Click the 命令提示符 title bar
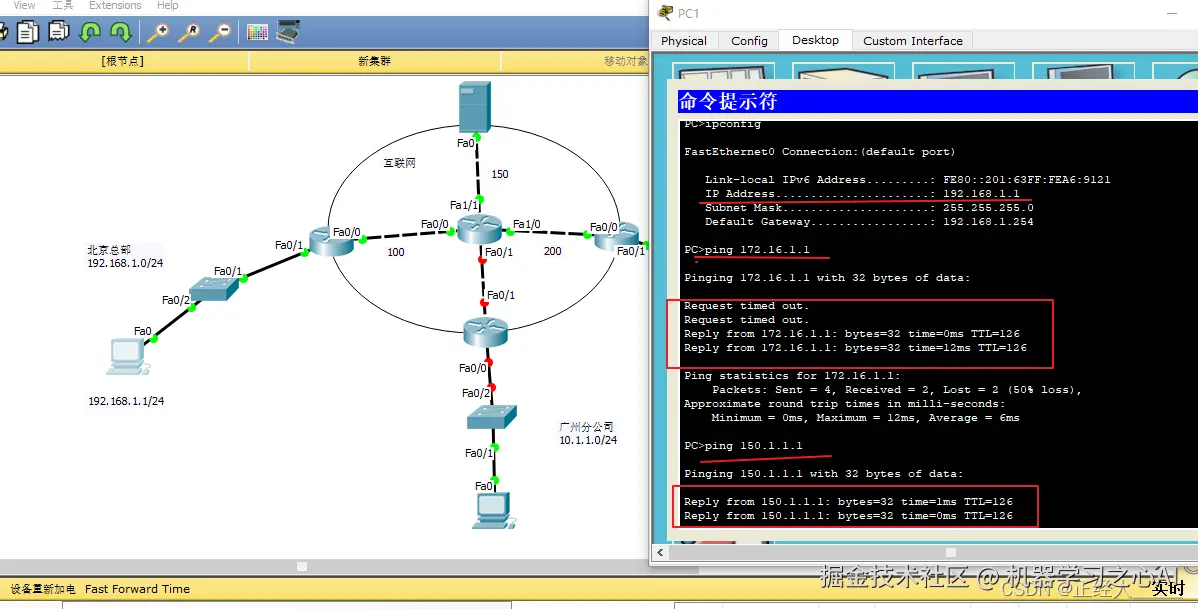Image resolution: width=1198 pixels, height=609 pixels. (937, 101)
